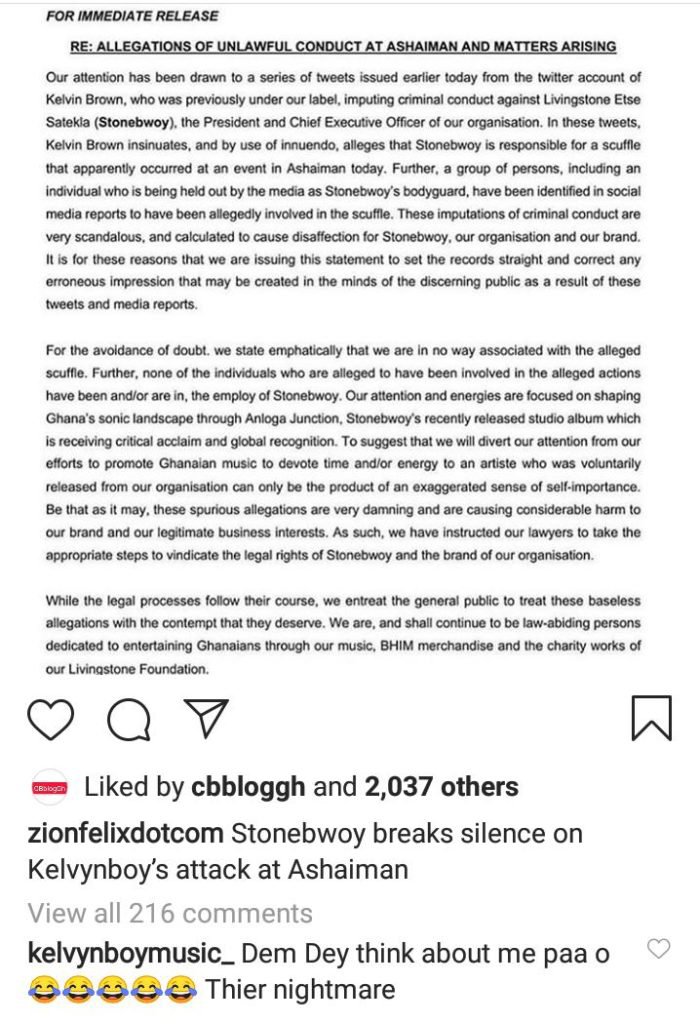Expand View all 216 comments
This screenshot has height=1024, width=700.
(170, 913)
